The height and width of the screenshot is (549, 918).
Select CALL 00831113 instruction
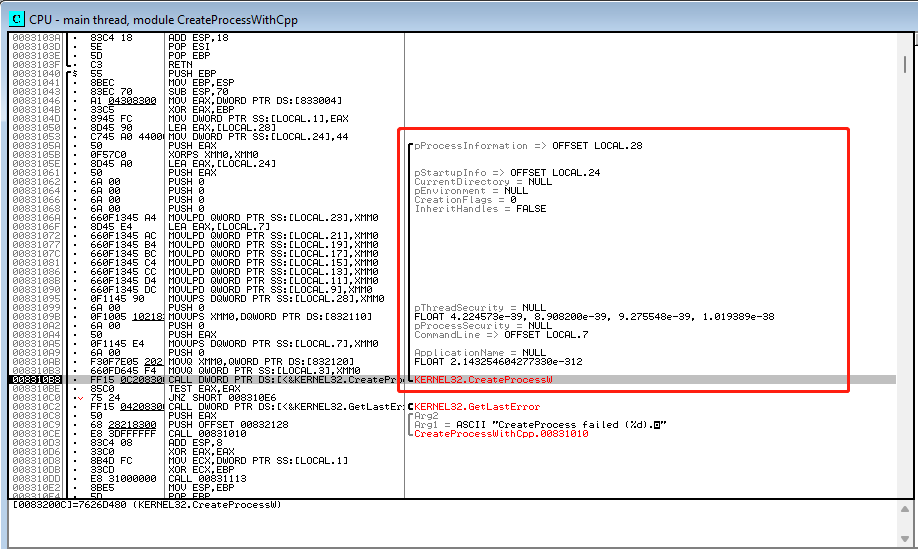[x=207, y=479]
